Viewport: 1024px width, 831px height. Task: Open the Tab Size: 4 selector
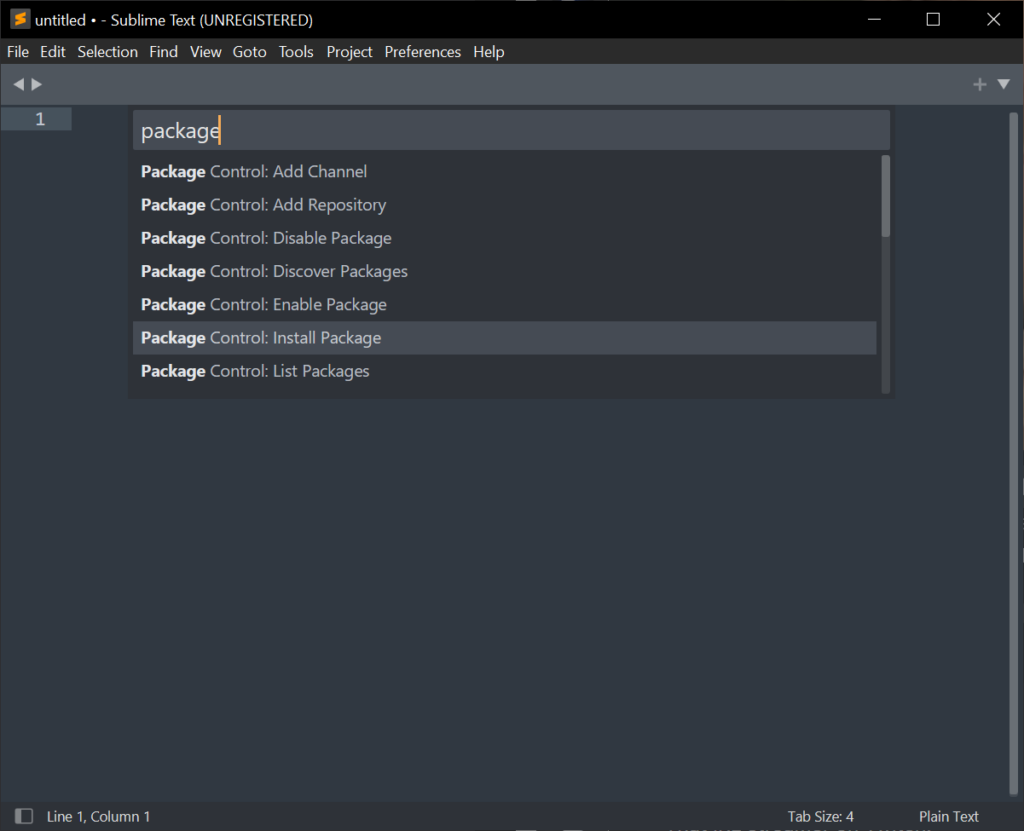(820, 817)
